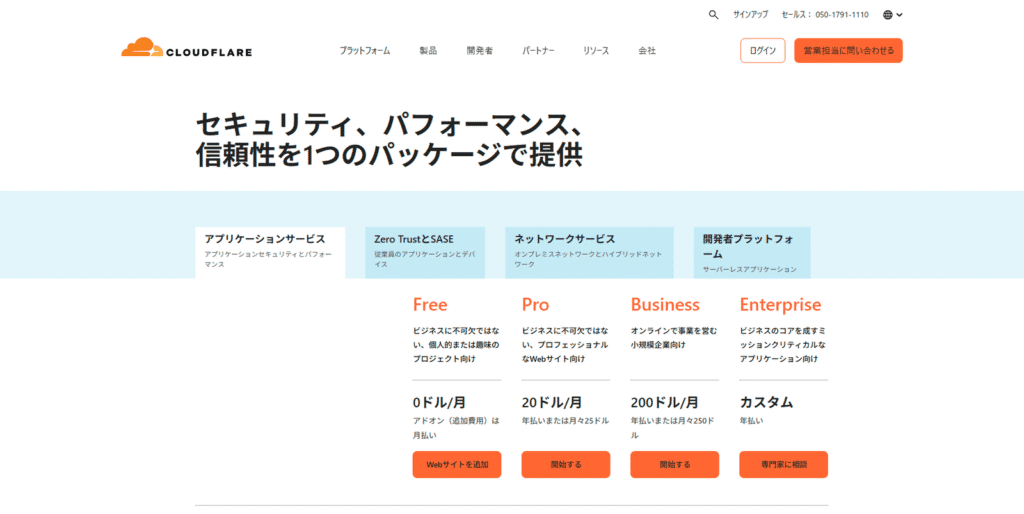Click the Enterprise plan heading
The width and height of the screenshot is (1024, 514).
point(780,304)
